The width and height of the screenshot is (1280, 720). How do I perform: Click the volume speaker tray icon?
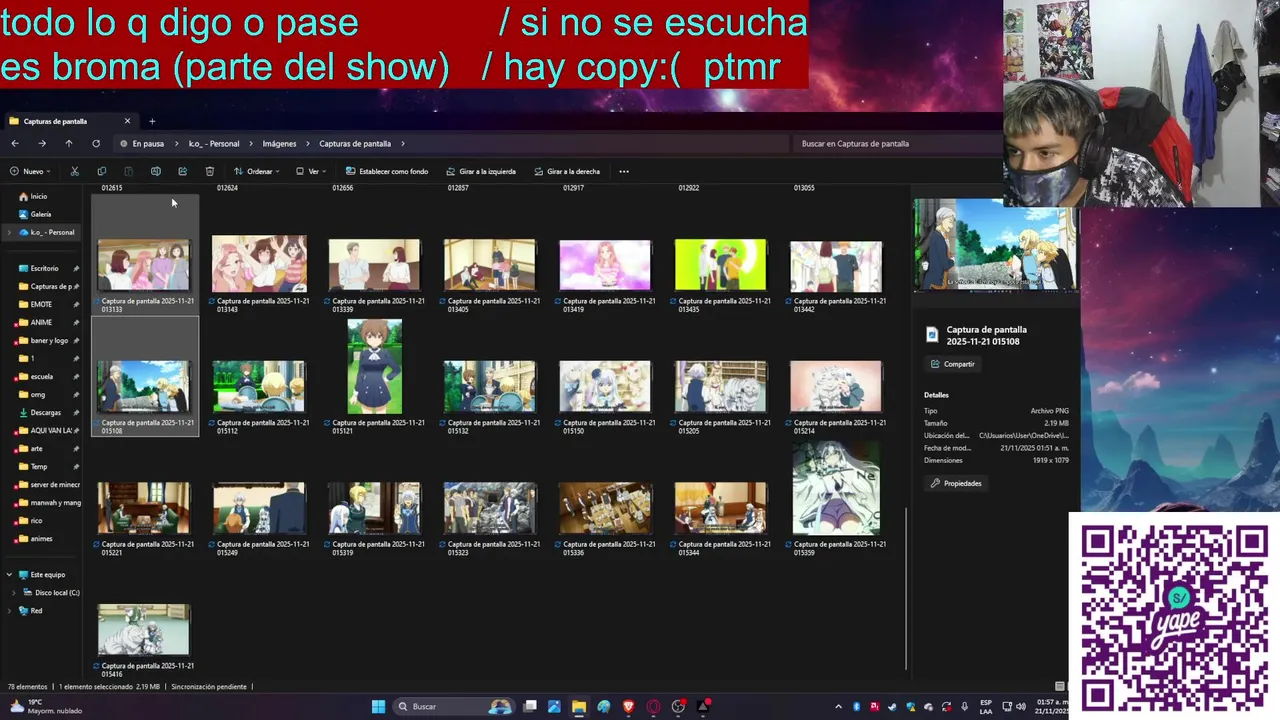(x=1021, y=706)
